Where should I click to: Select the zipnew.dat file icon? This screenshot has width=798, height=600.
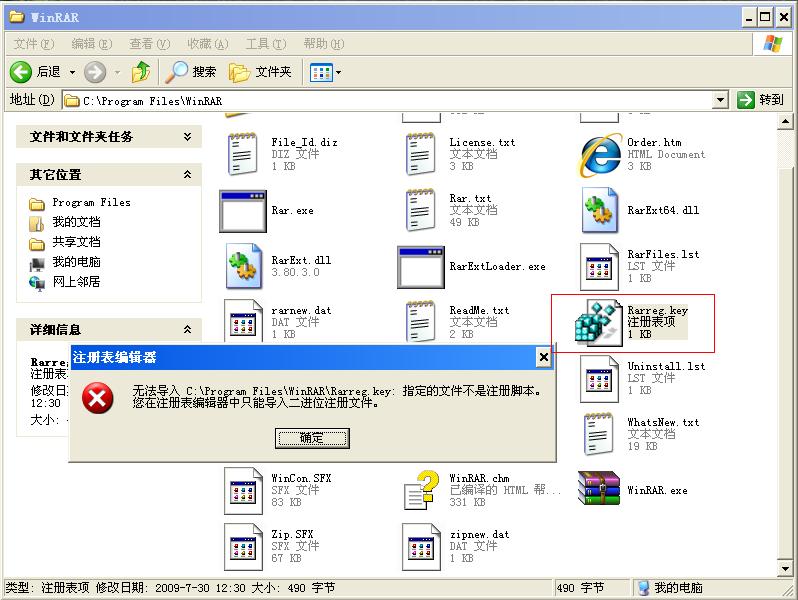[x=421, y=547]
